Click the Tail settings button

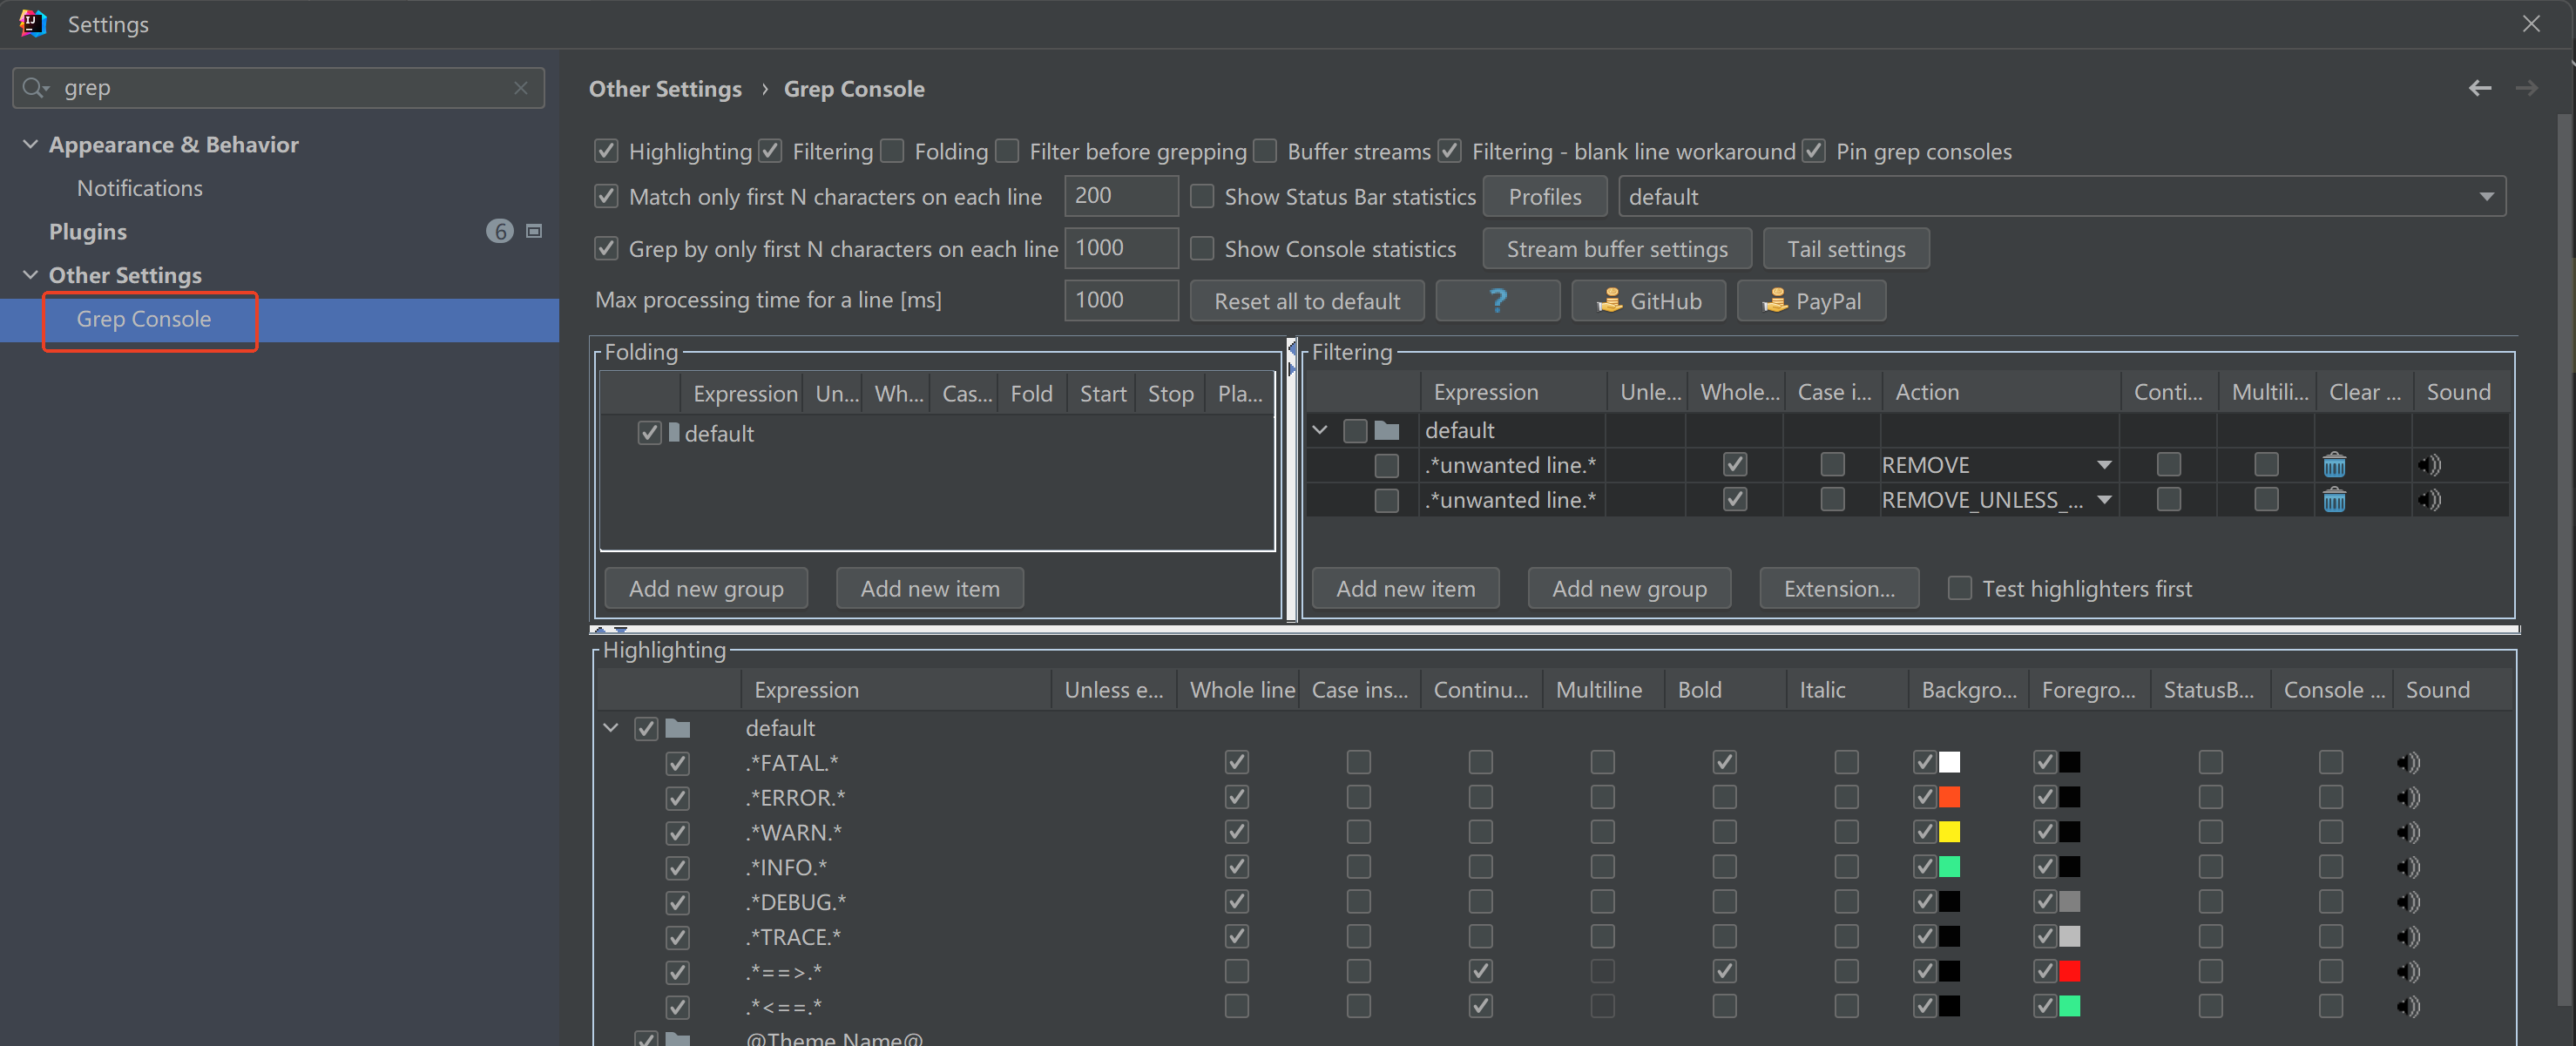click(1845, 249)
